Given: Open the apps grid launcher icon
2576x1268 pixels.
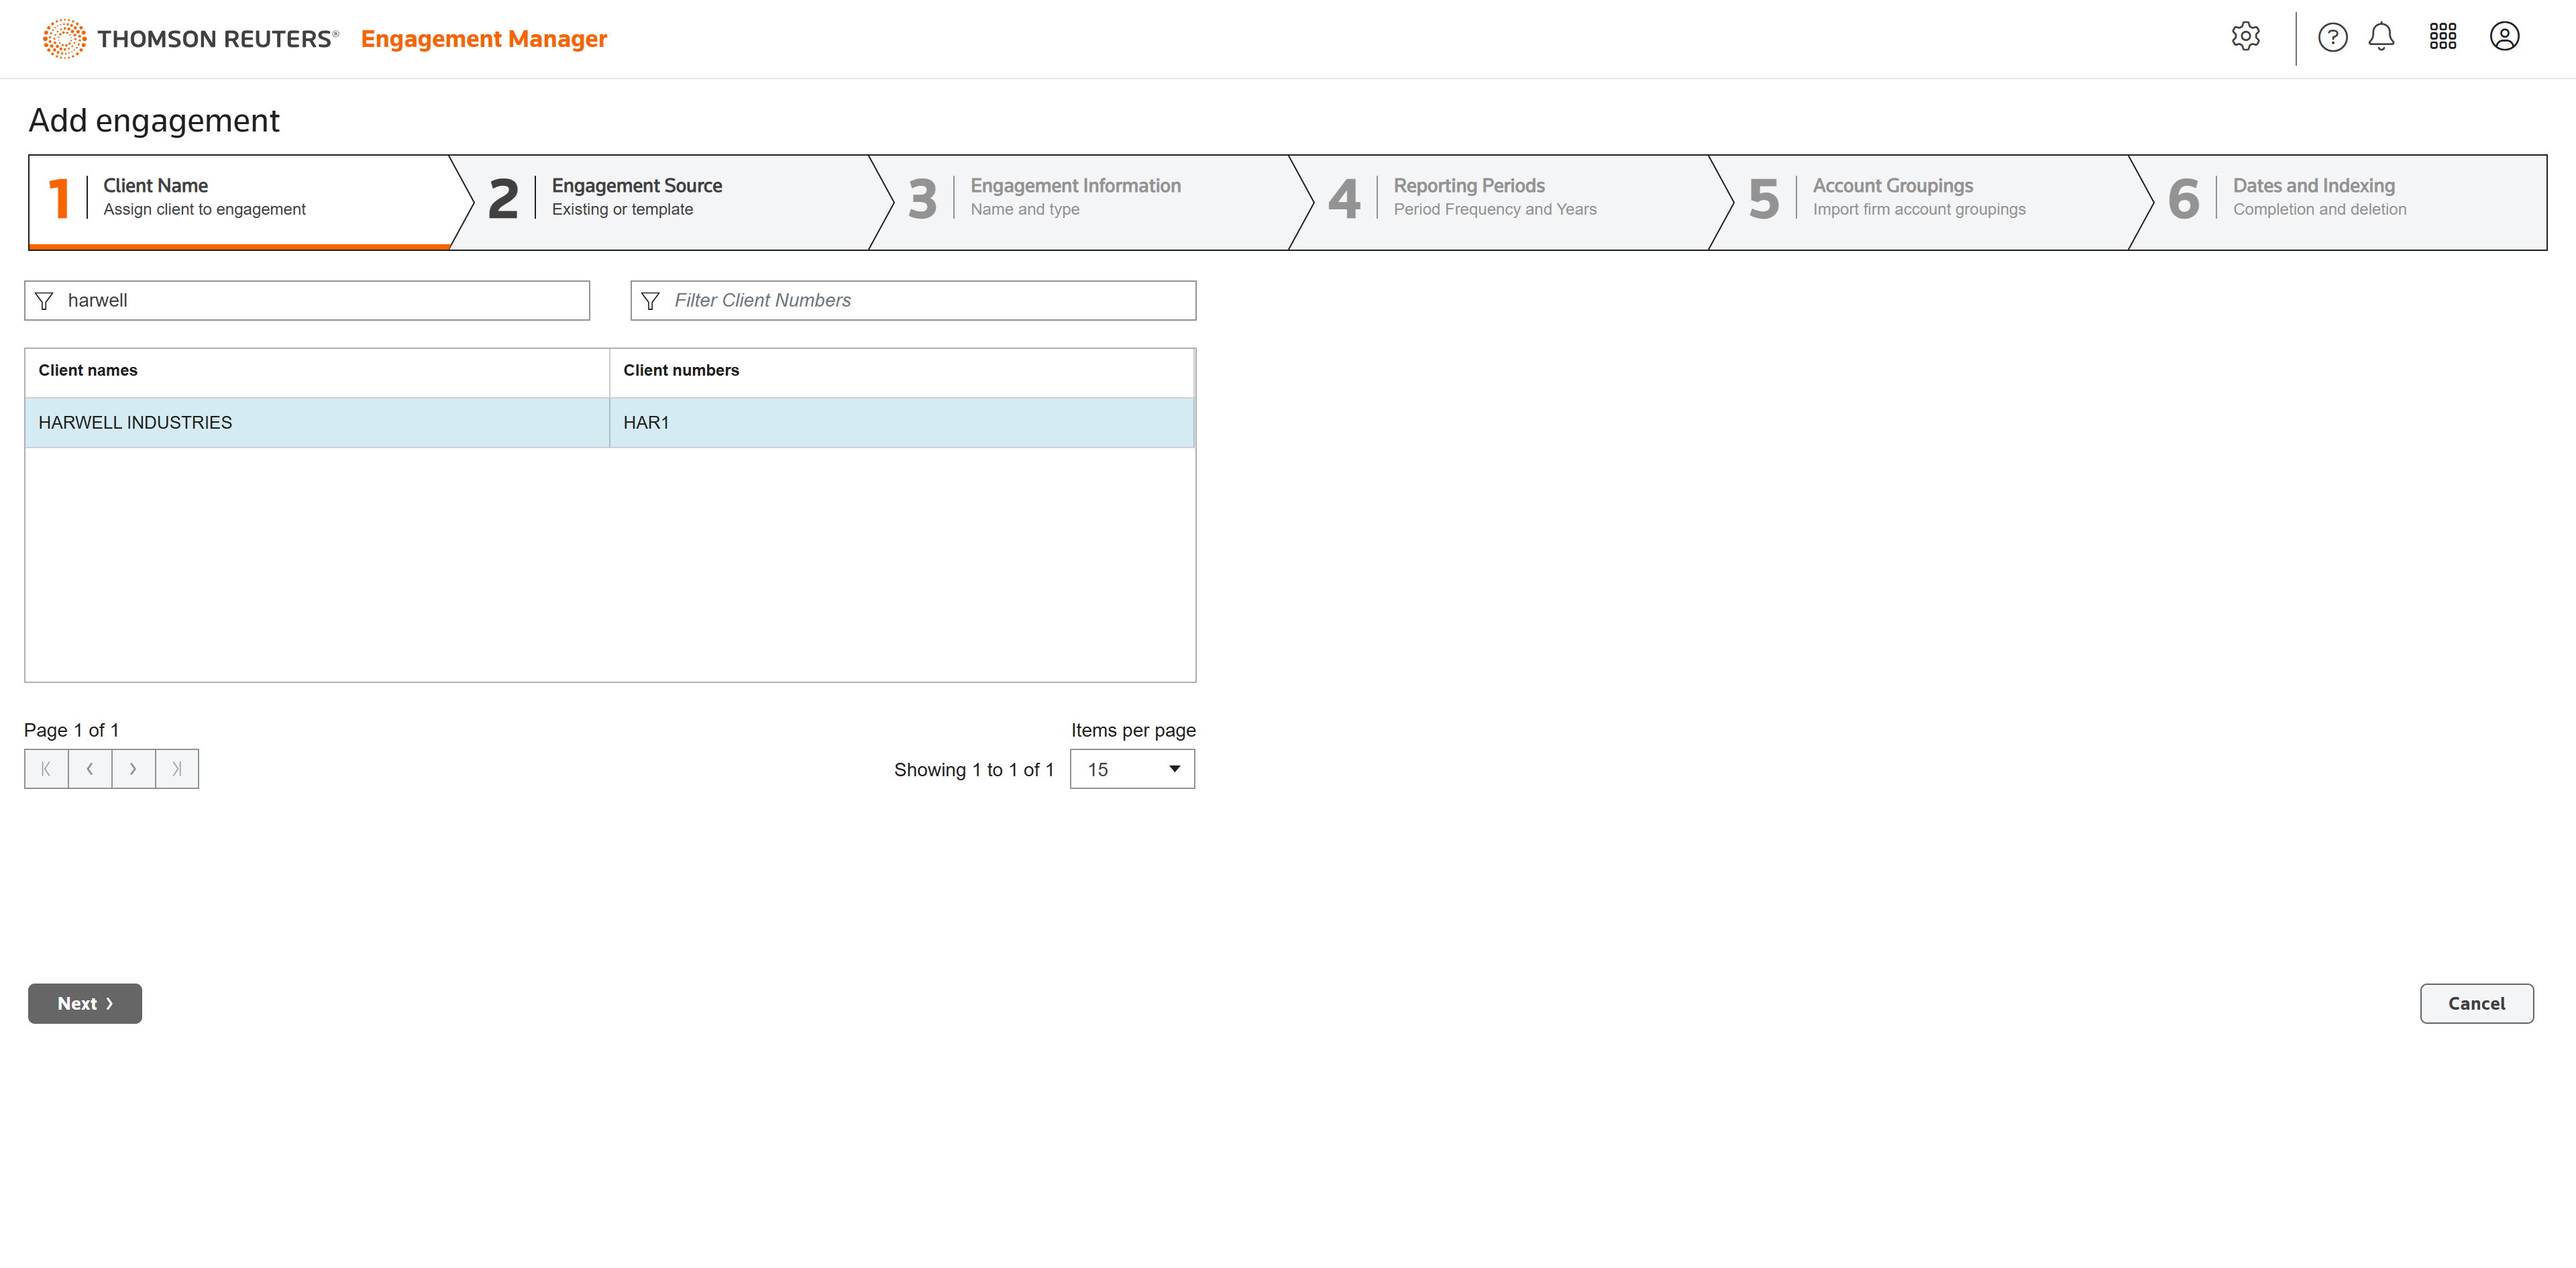Looking at the screenshot, I should 2442,37.
